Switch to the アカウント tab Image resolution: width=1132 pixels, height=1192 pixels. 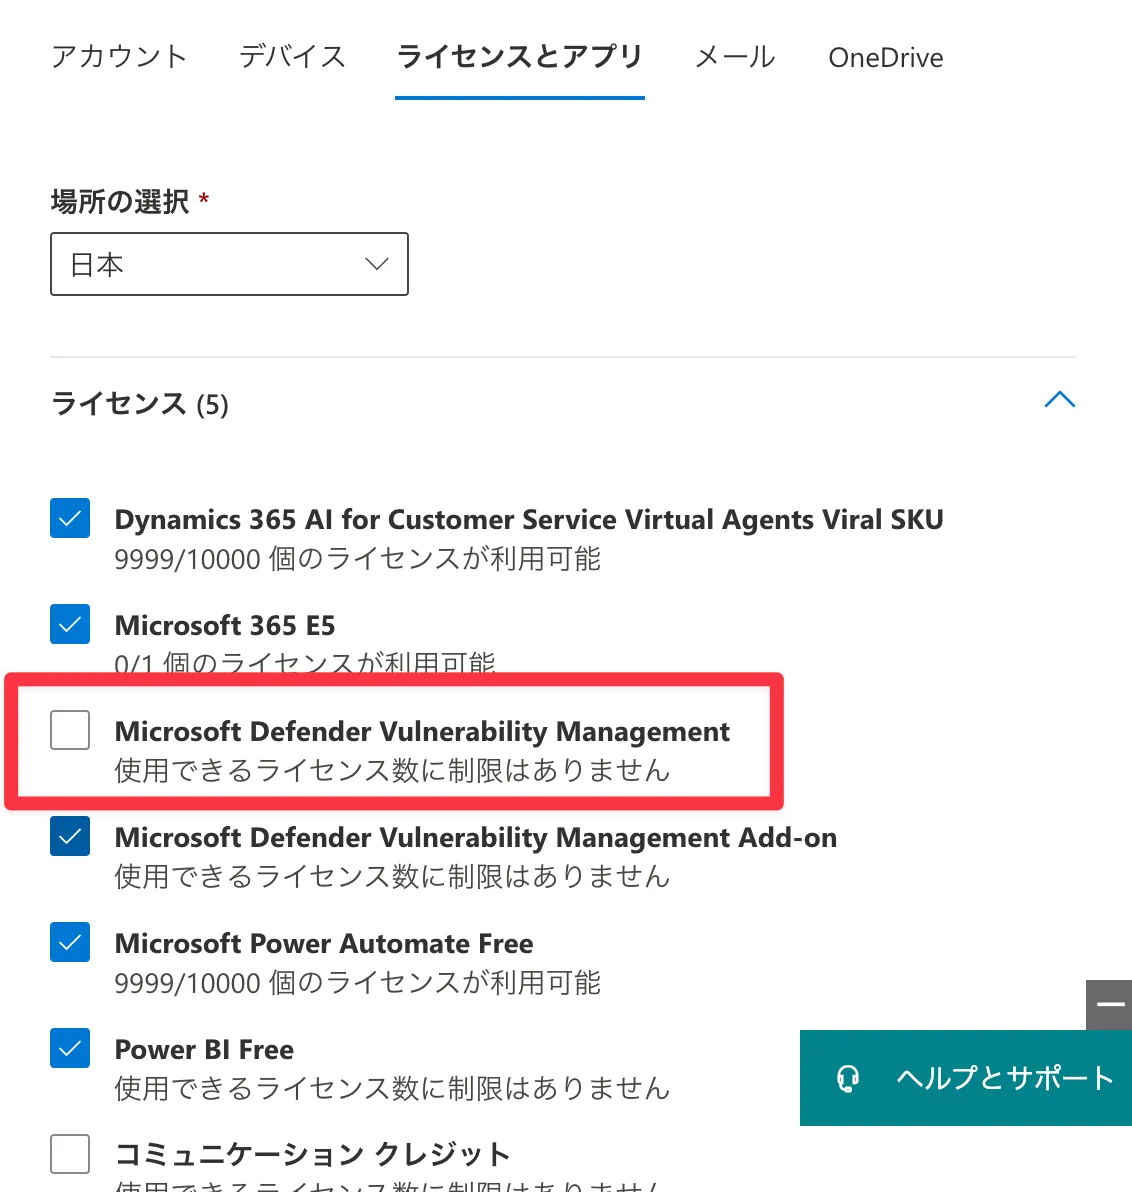coord(119,57)
